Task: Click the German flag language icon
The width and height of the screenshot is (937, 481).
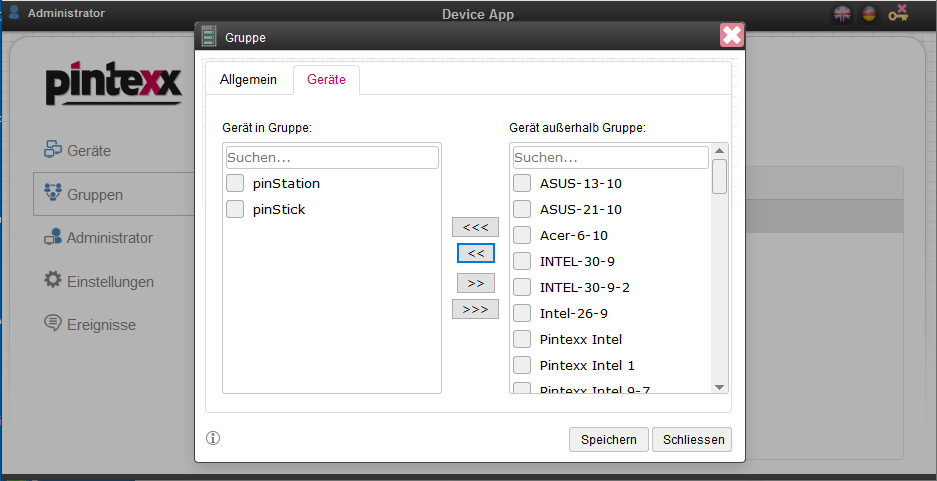Action: [869, 14]
